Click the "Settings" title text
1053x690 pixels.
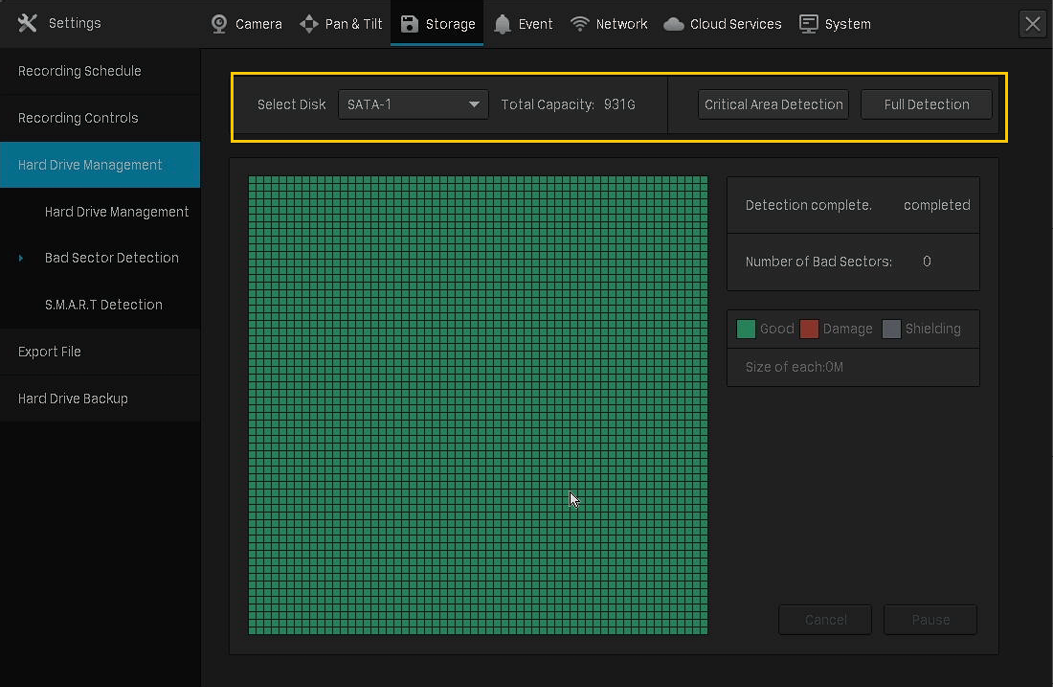tap(75, 23)
